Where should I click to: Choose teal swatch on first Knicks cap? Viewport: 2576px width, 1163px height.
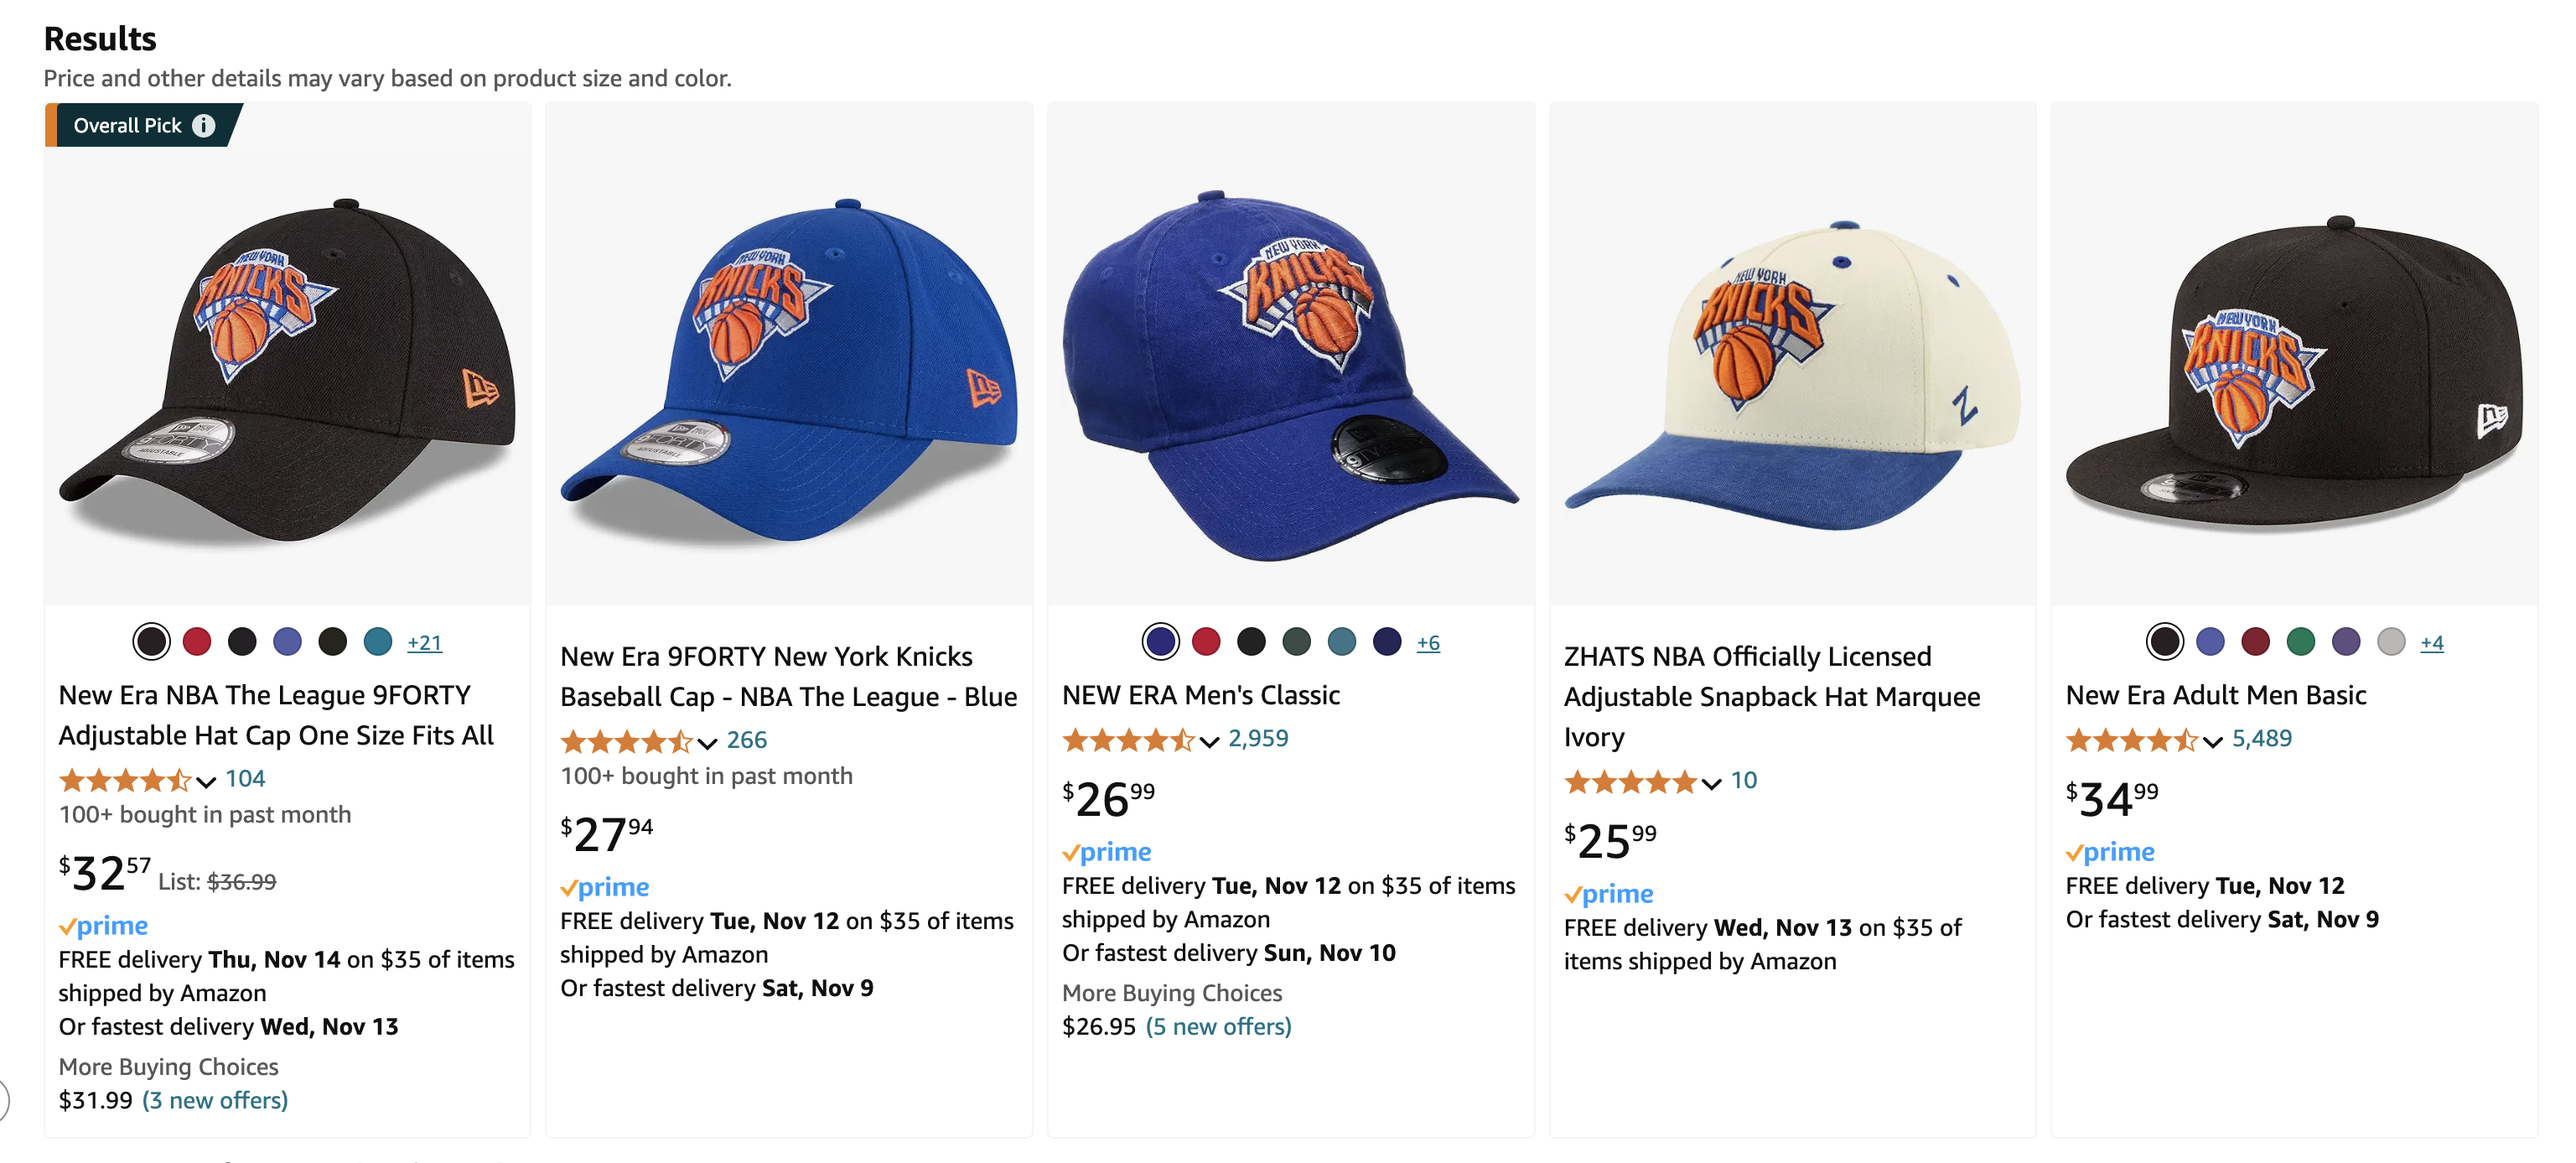[x=378, y=641]
